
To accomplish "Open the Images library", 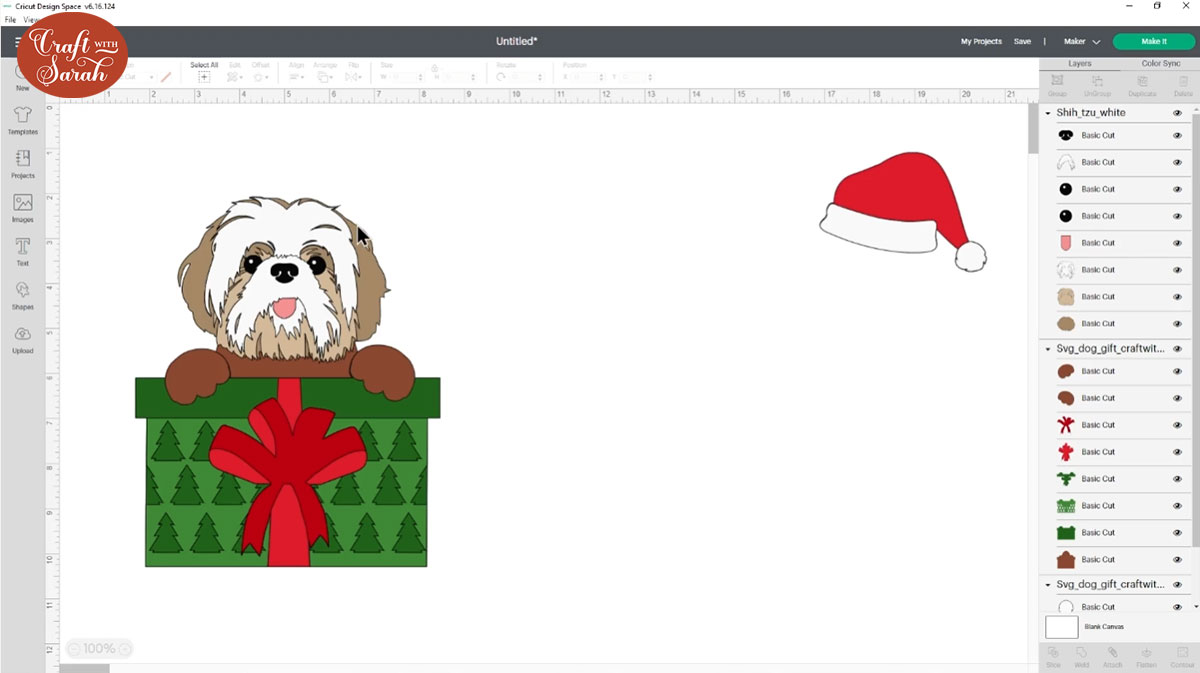I will 22,208.
